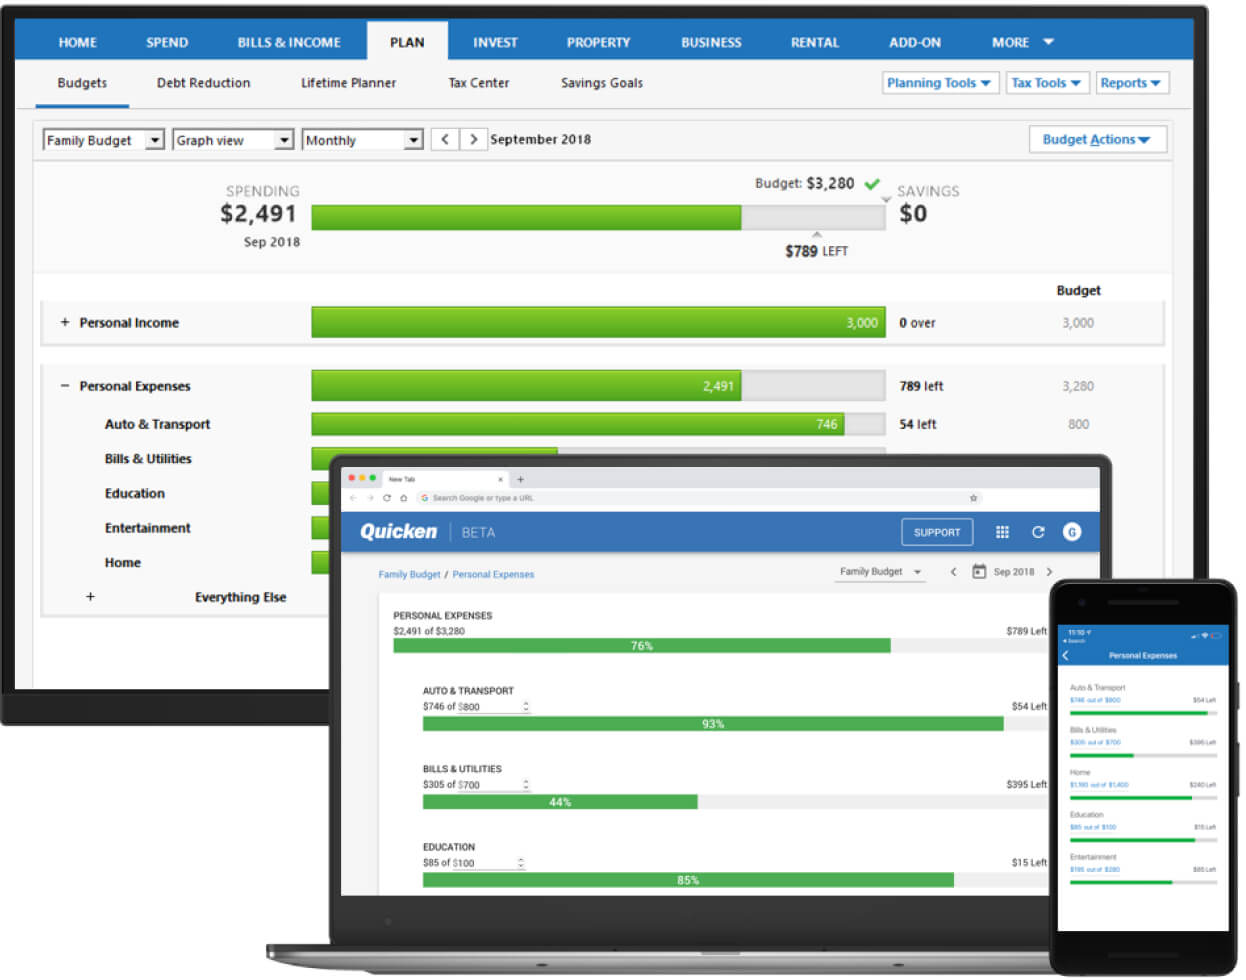The height and width of the screenshot is (980, 1246).
Task: Collapse the Personal Expenses row
Action: pos(65,385)
